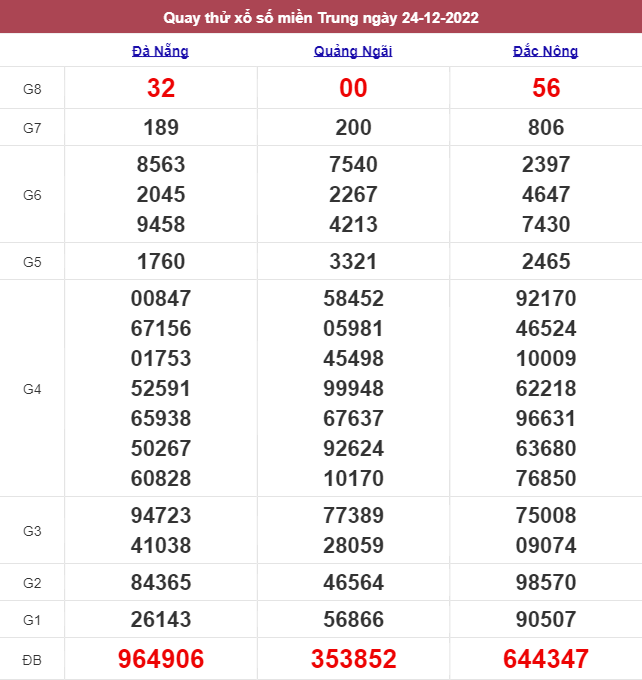Click Đắc Nông G8 number 56
Viewport: 642px width, 680px height.
point(546,88)
